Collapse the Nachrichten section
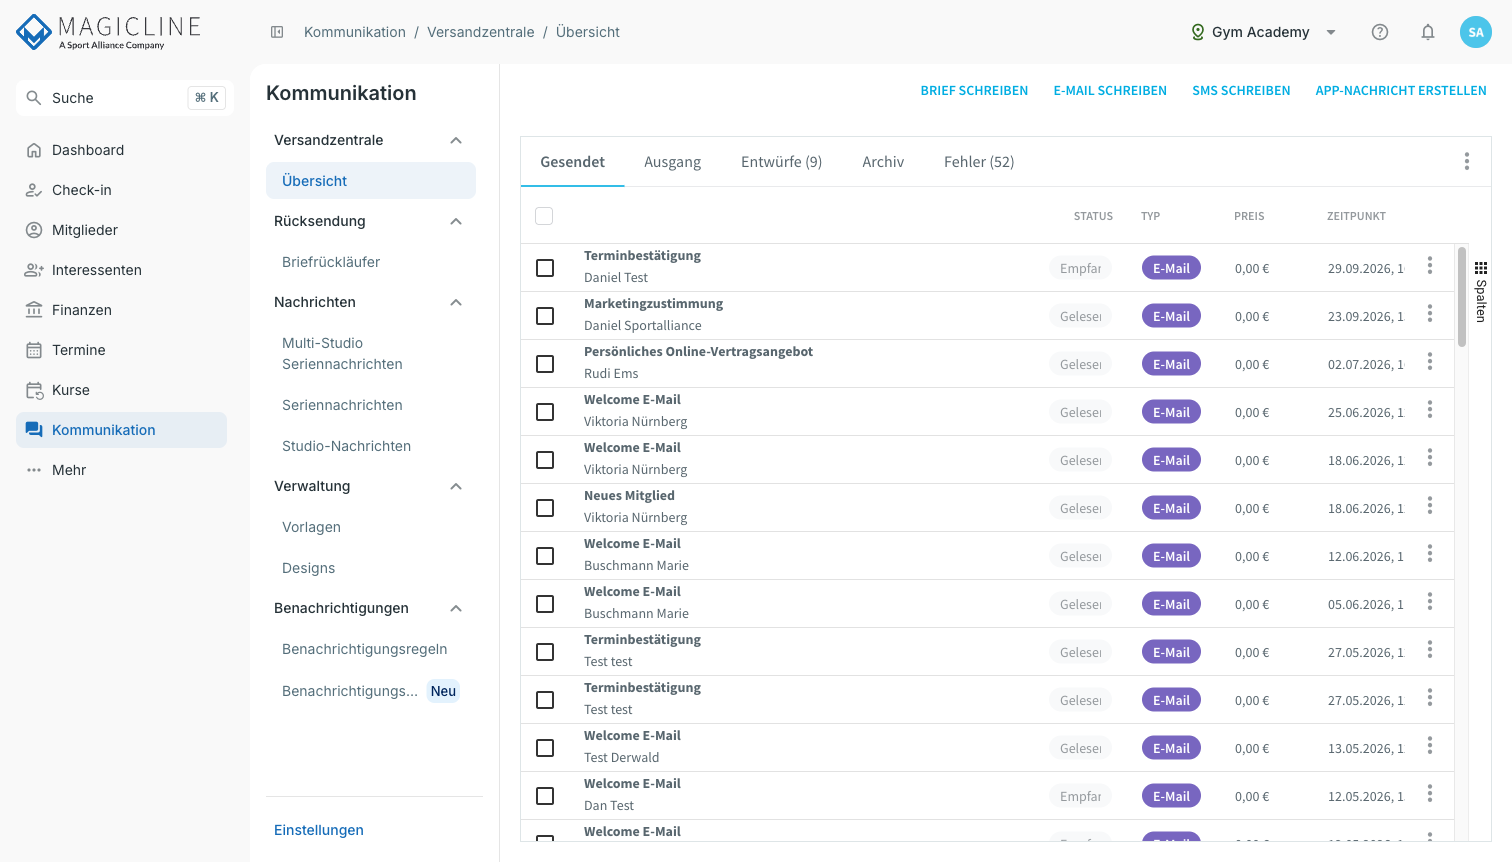Viewport: 1512px width, 862px height. (456, 302)
